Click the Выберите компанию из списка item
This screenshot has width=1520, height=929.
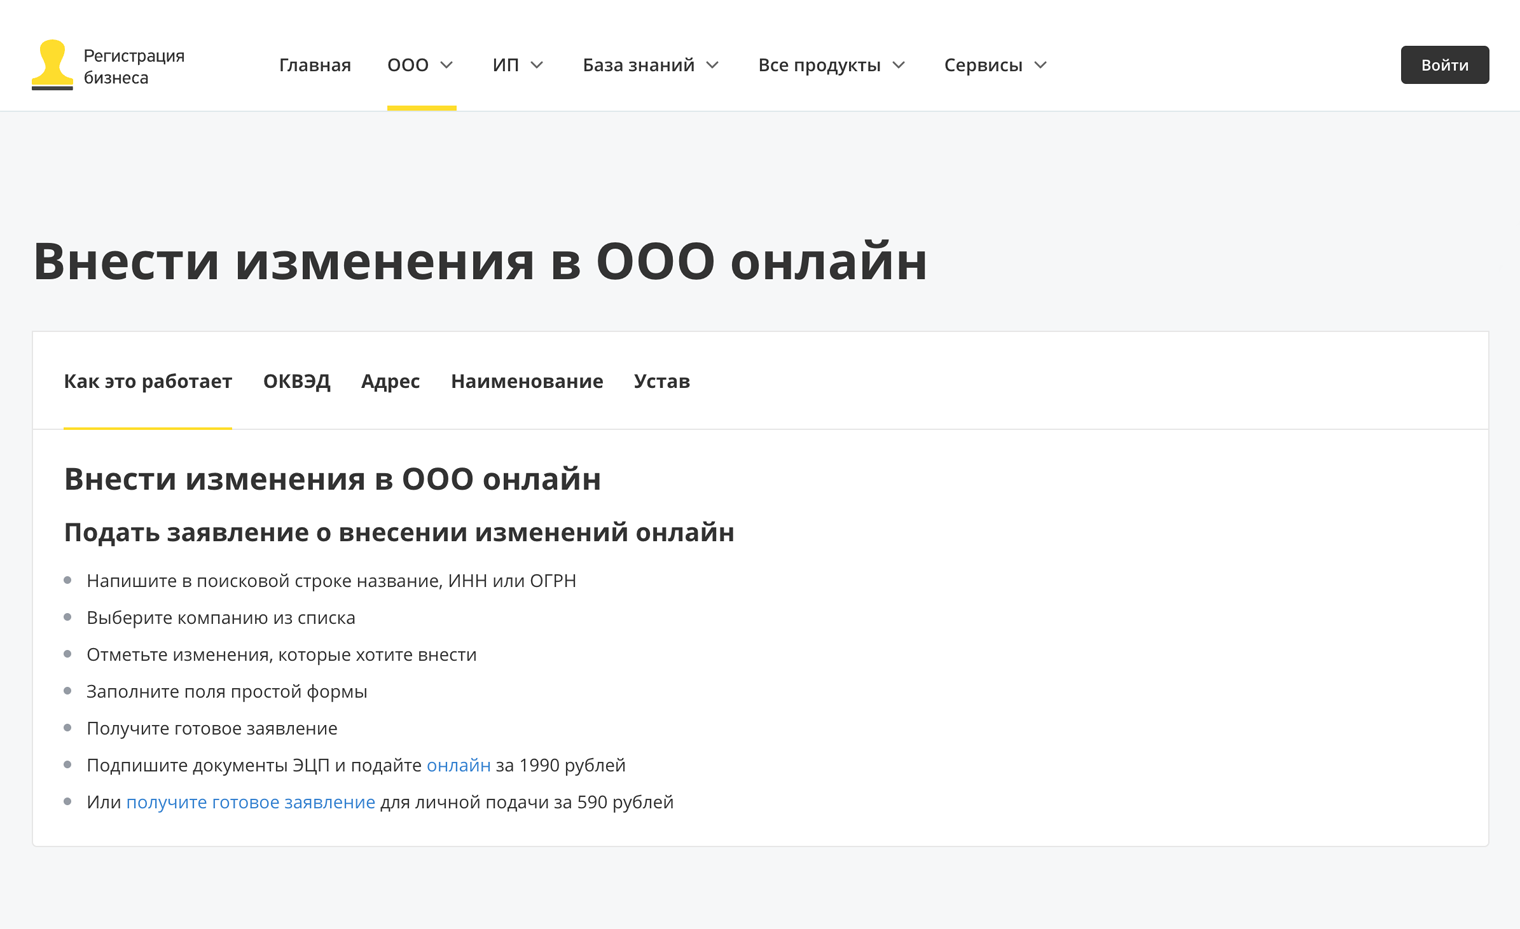point(221,618)
